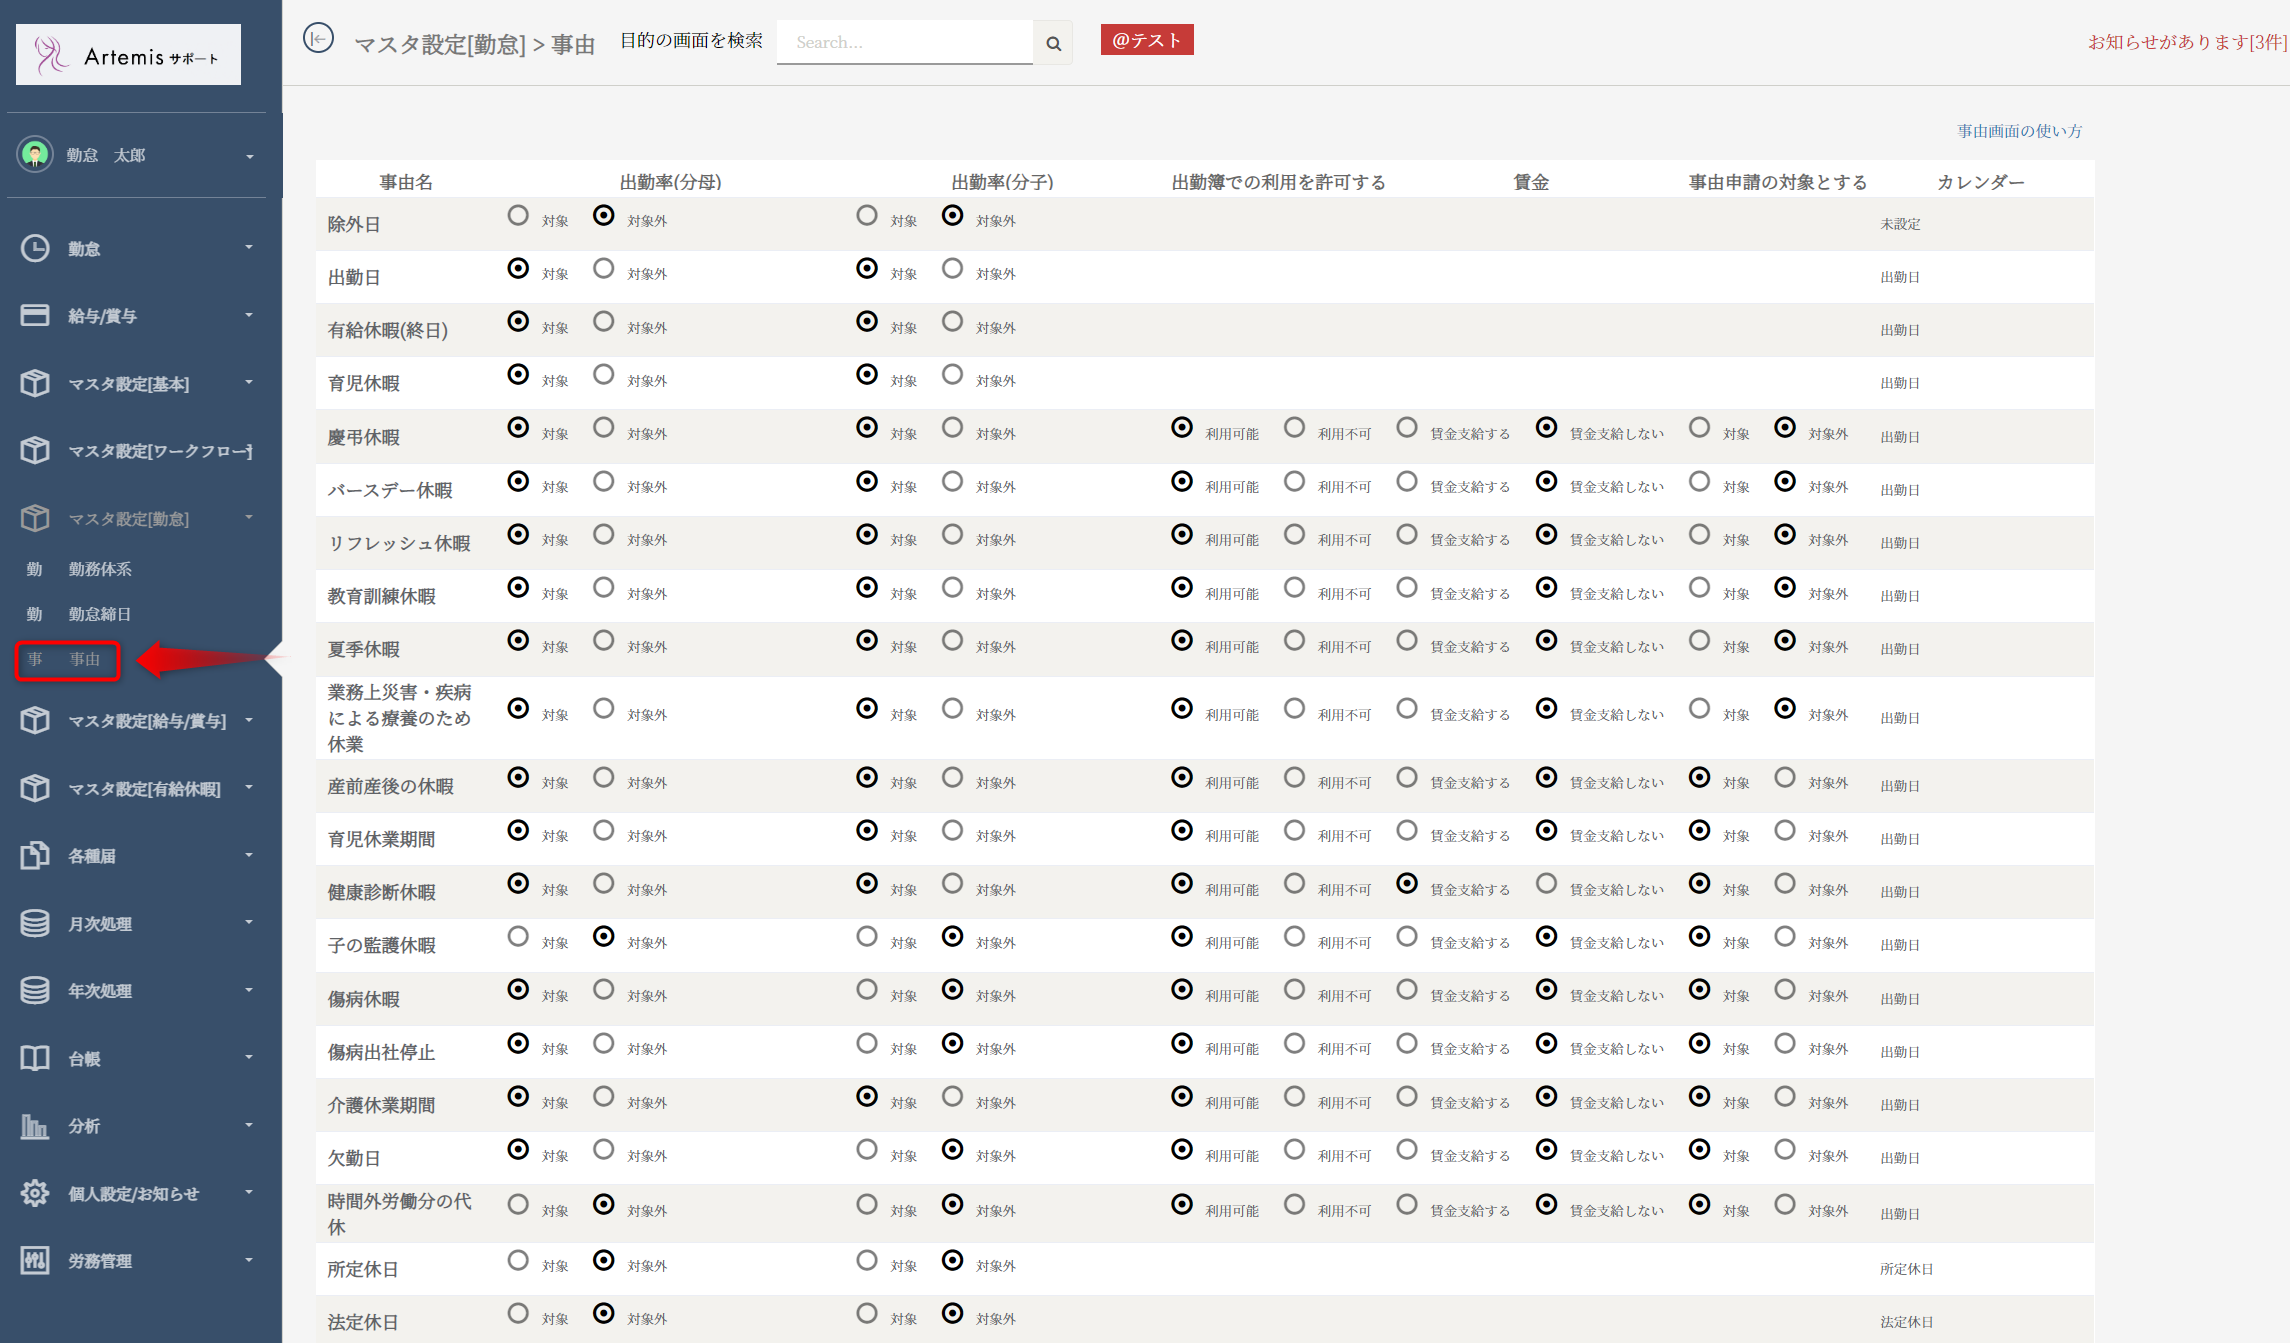Focus the Search input field

(x=904, y=42)
